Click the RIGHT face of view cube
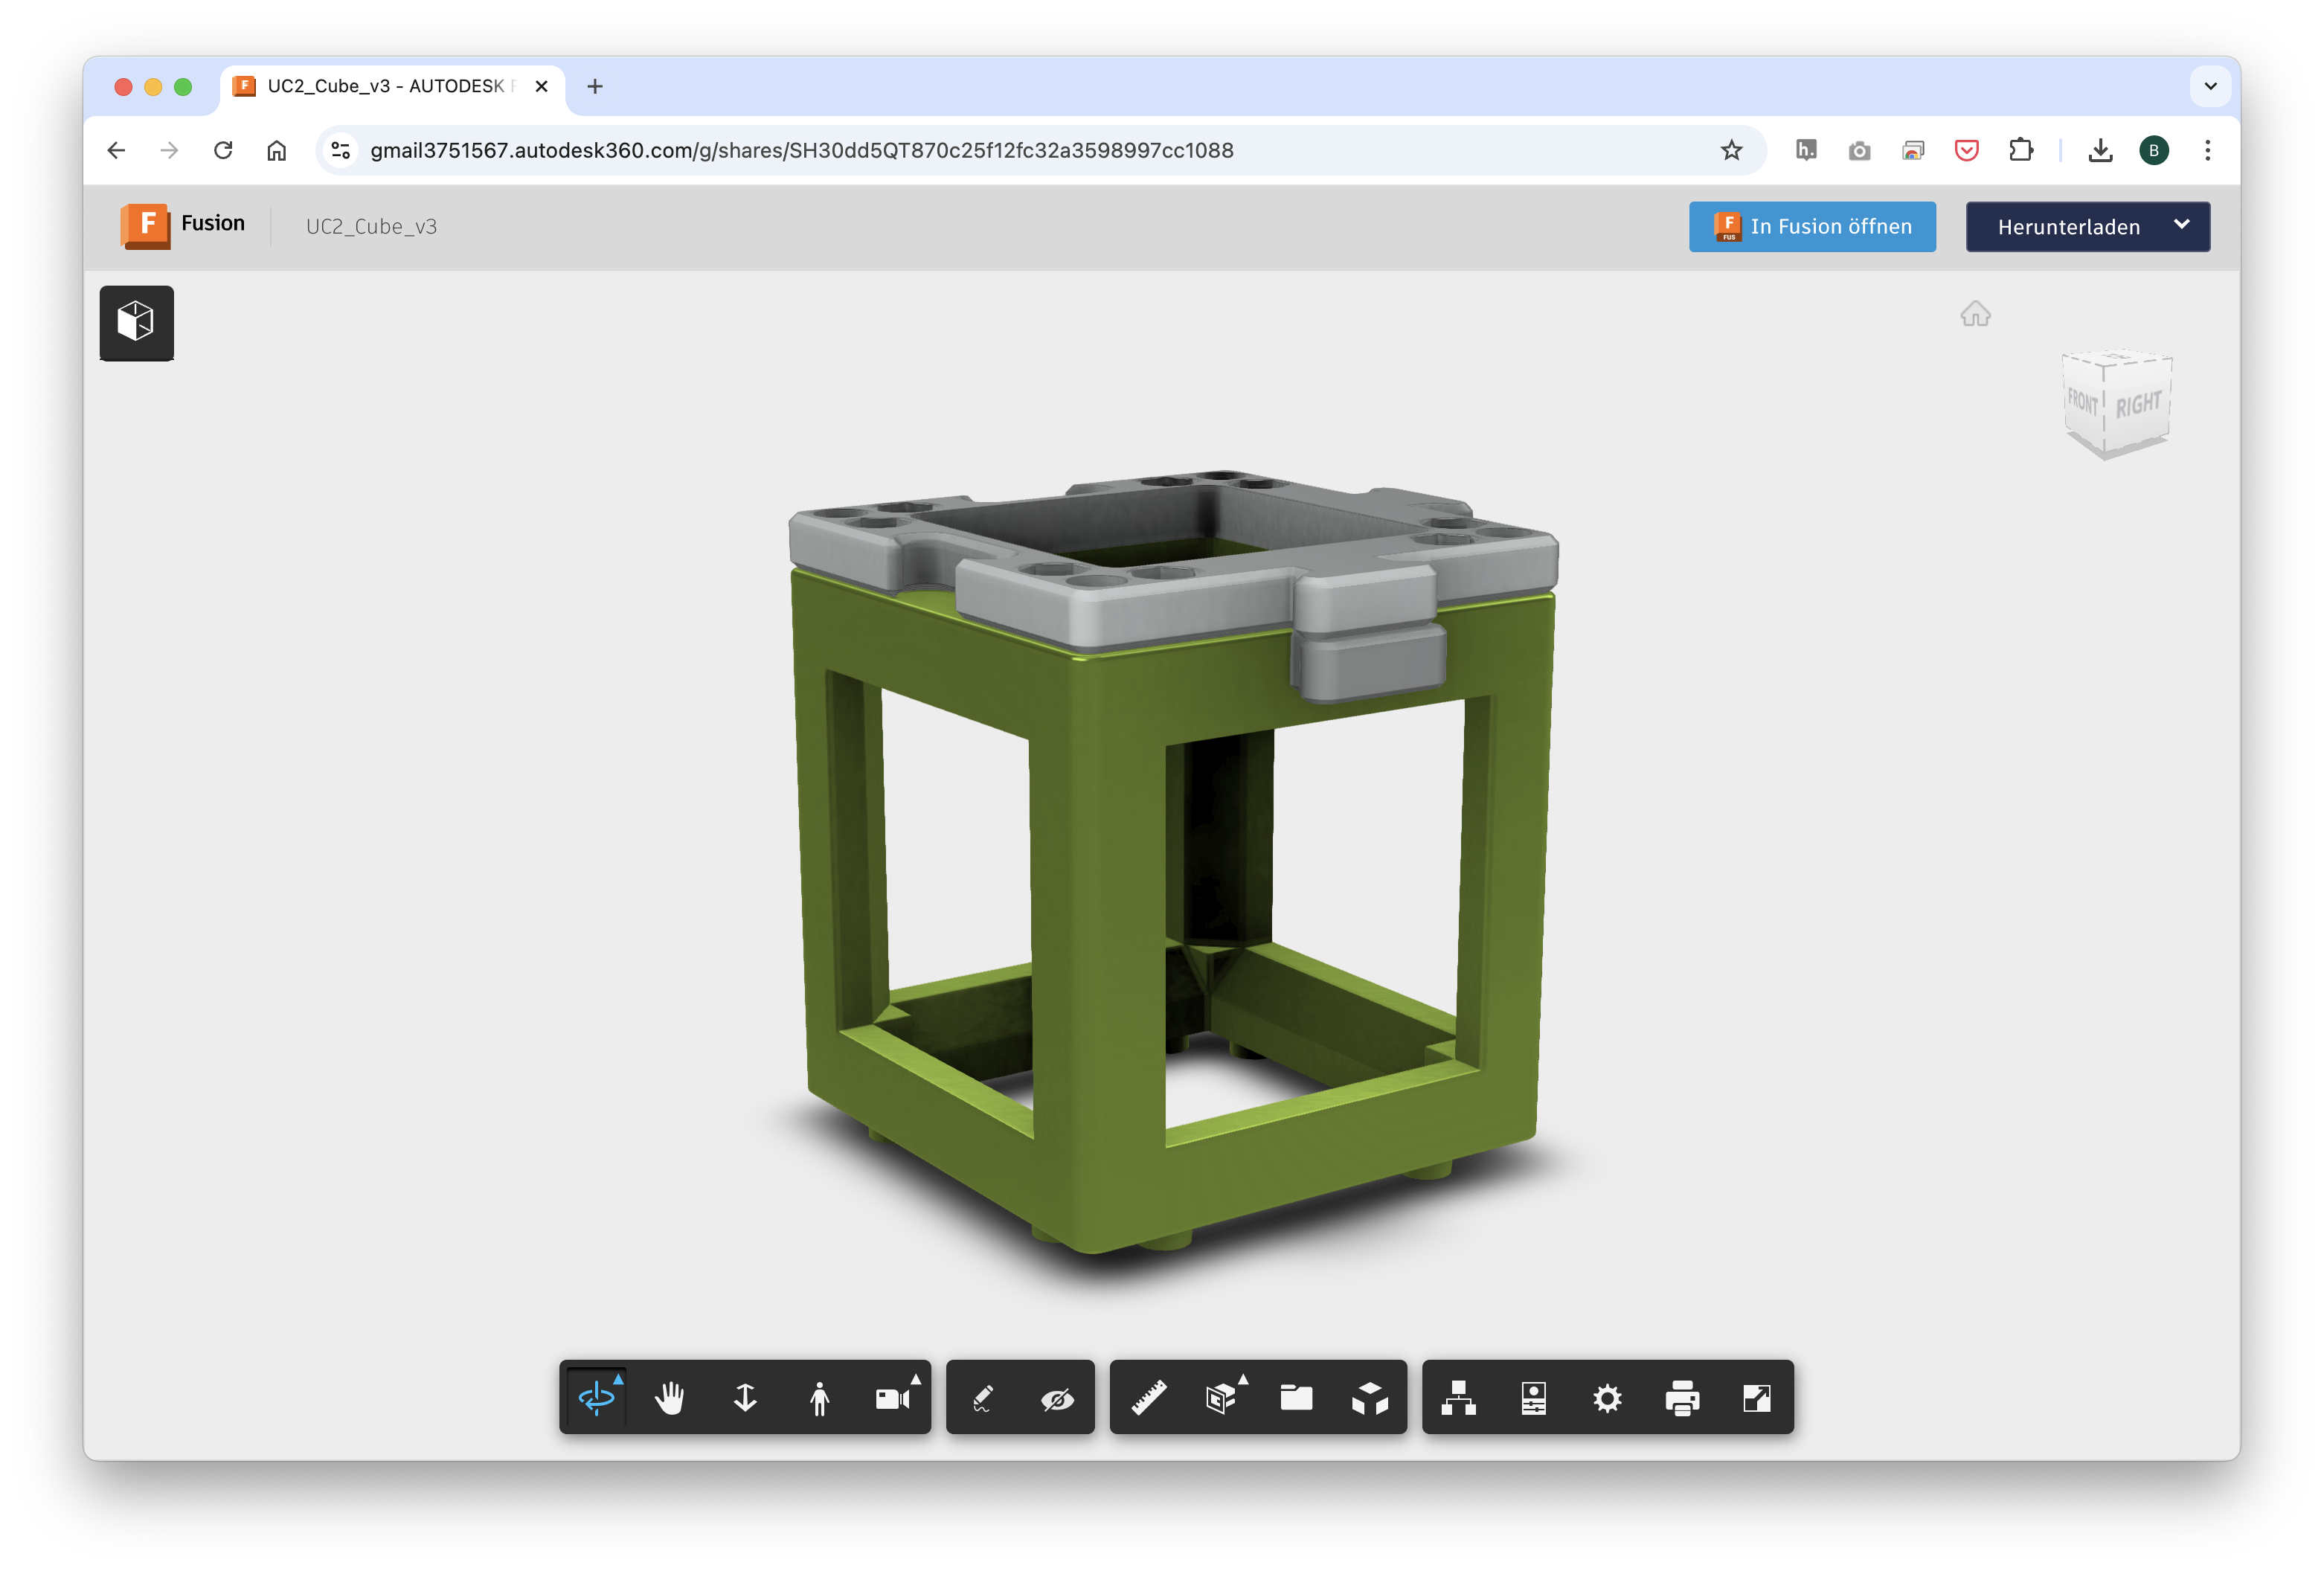Image resolution: width=2324 pixels, height=1571 pixels. [x=2138, y=404]
